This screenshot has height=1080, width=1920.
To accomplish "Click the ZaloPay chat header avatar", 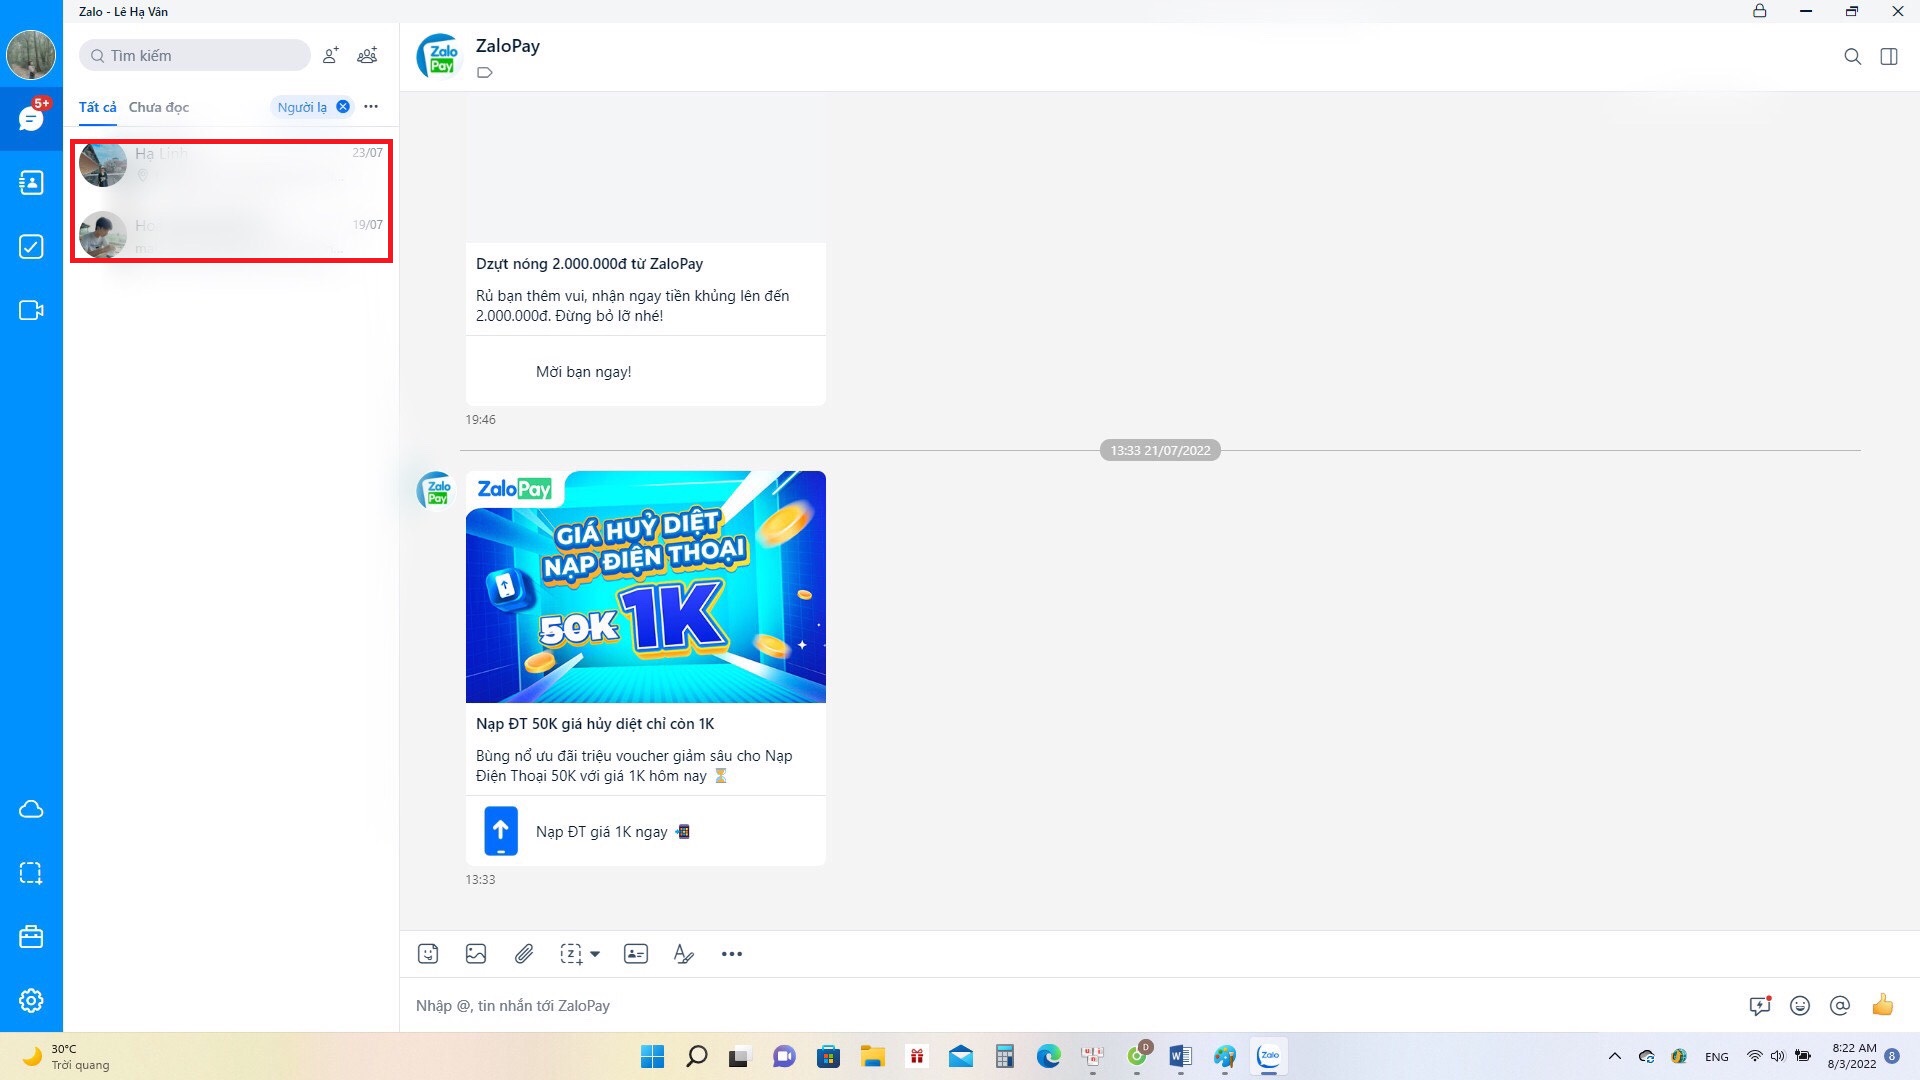I will [438, 56].
